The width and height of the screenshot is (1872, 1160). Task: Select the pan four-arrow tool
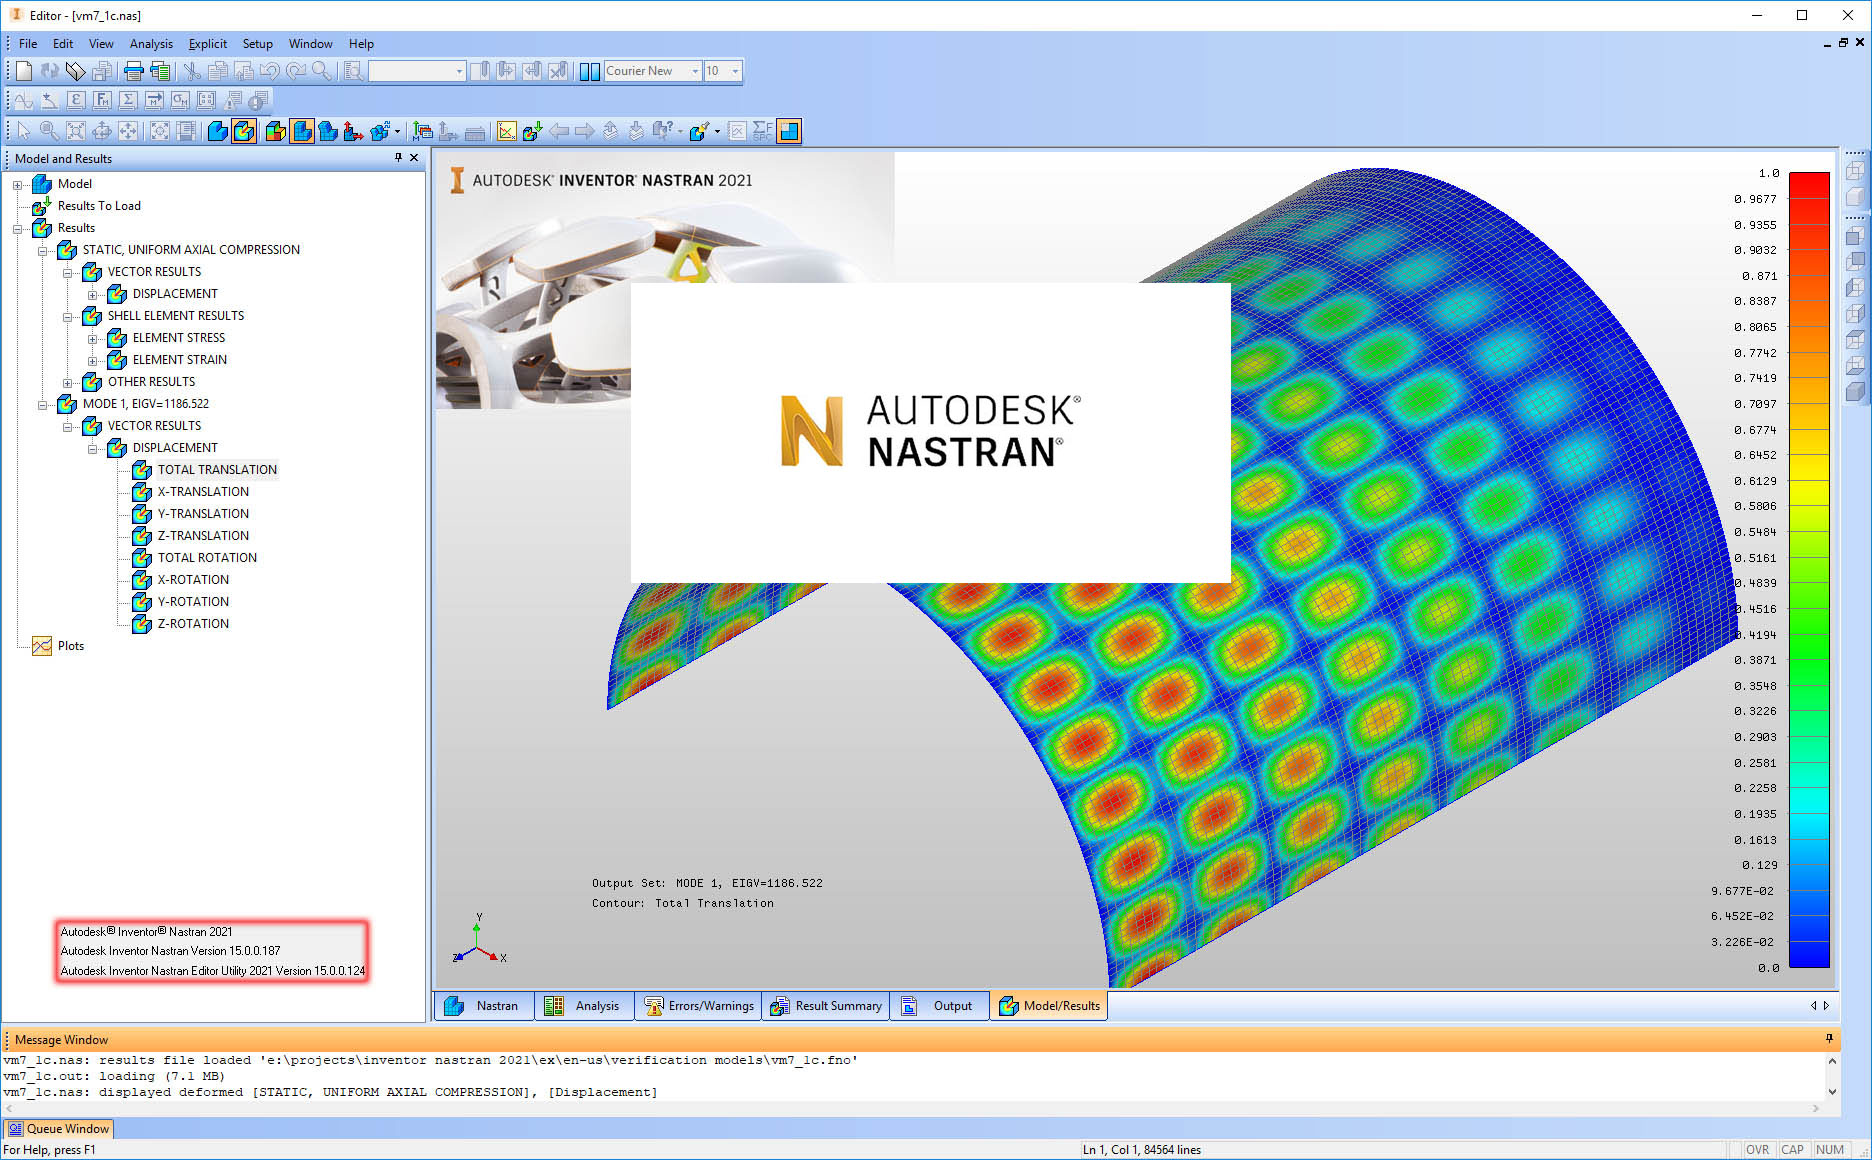128,131
